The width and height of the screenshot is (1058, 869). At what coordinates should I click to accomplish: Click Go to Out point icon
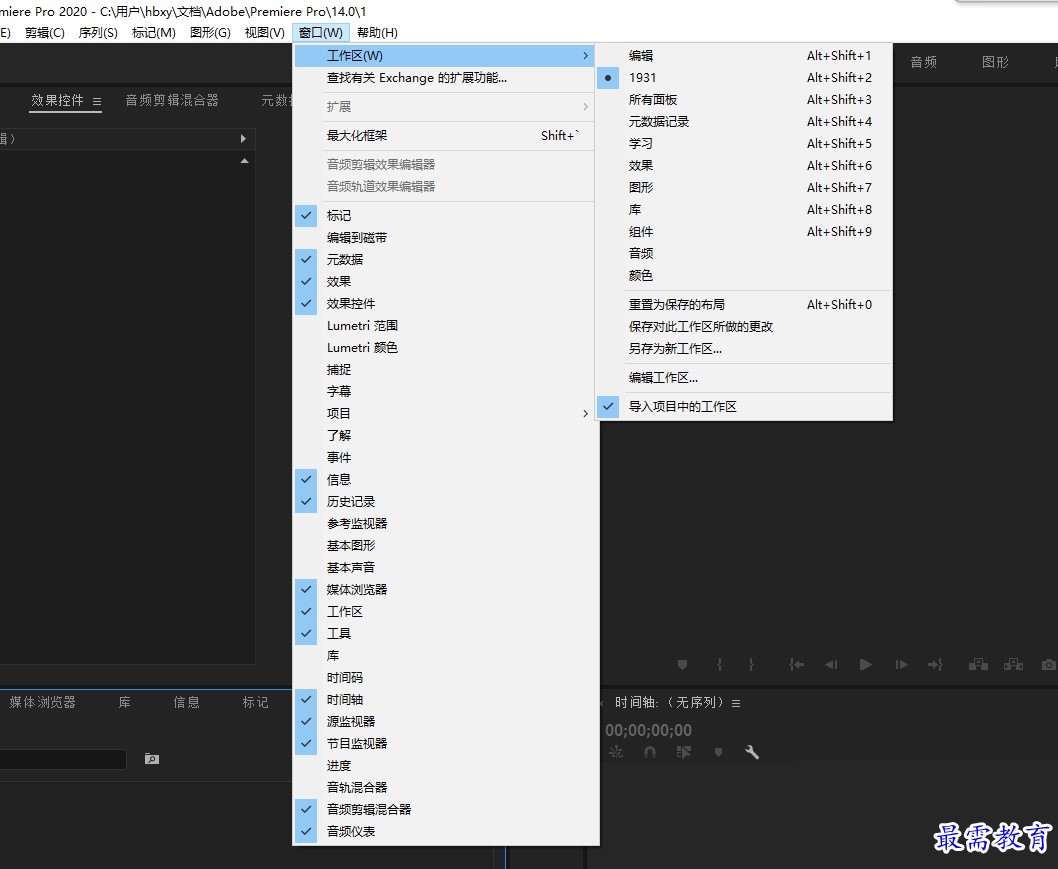(935, 665)
